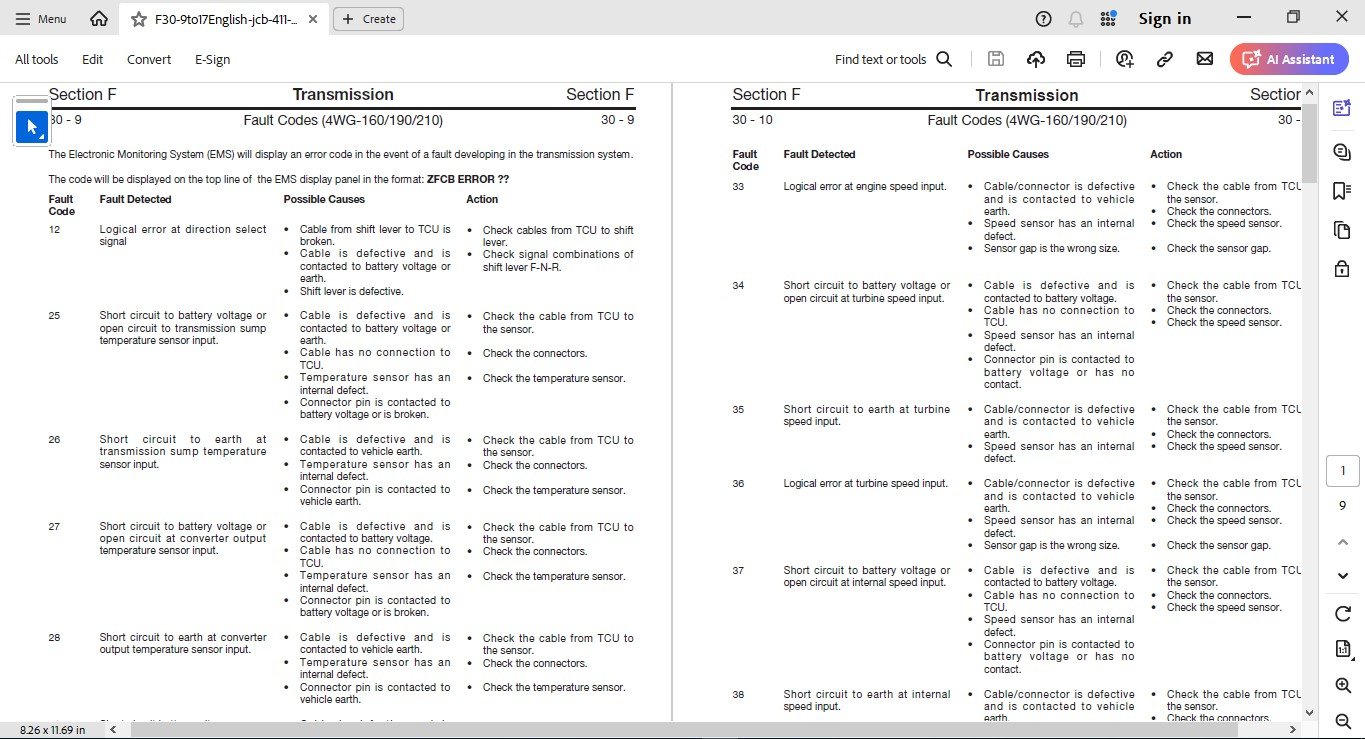Open All tools
Image resolution: width=1365 pixels, height=739 pixels.
pyautogui.click(x=37, y=59)
